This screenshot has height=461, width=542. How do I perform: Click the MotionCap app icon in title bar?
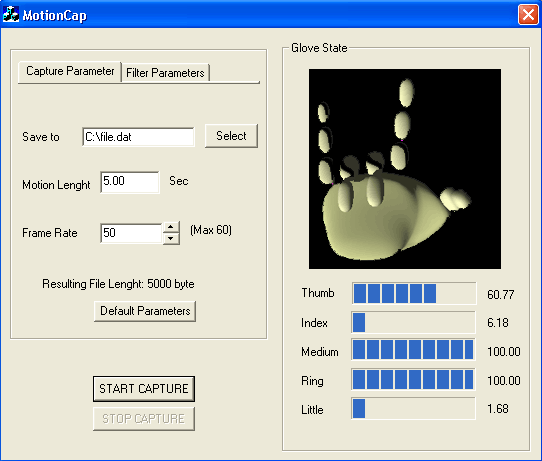10,15
